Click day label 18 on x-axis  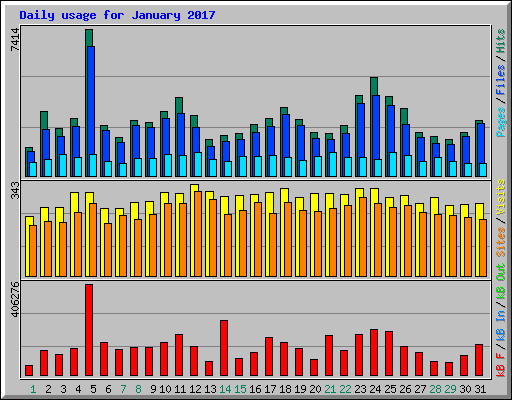click(x=285, y=389)
